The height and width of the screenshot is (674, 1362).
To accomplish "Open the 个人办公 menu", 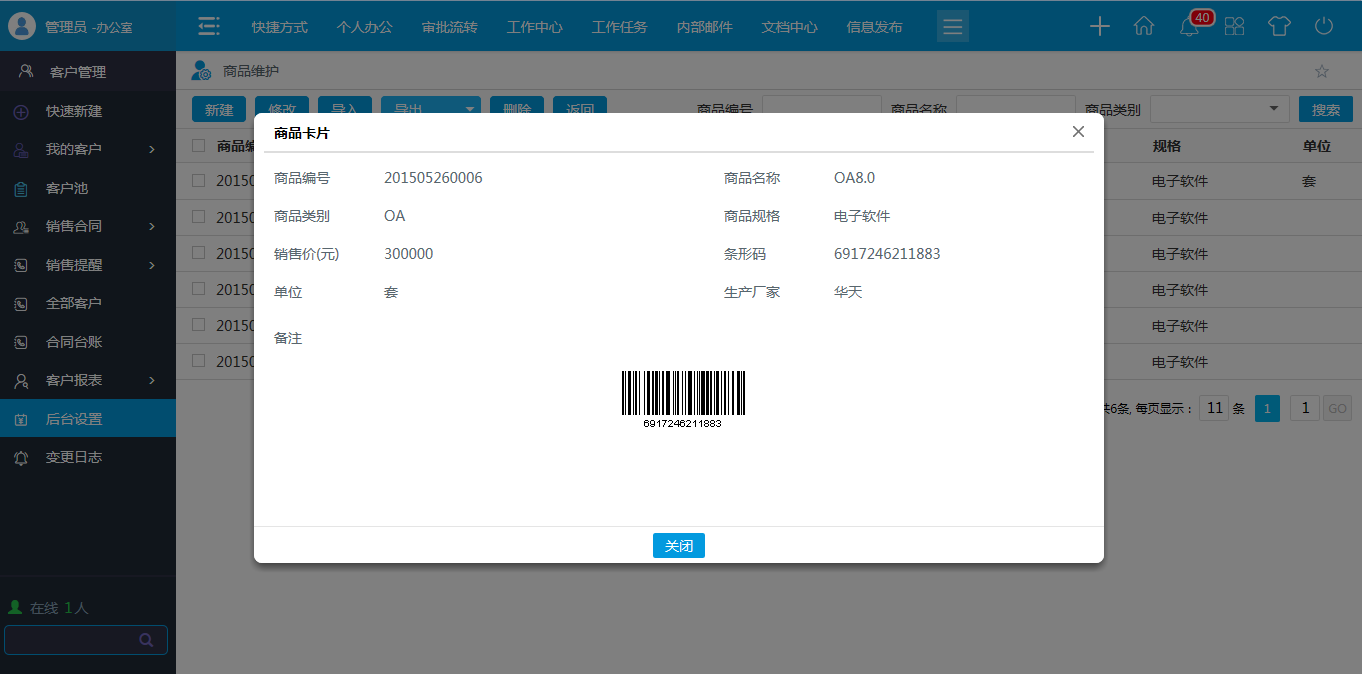I will point(364,27).
